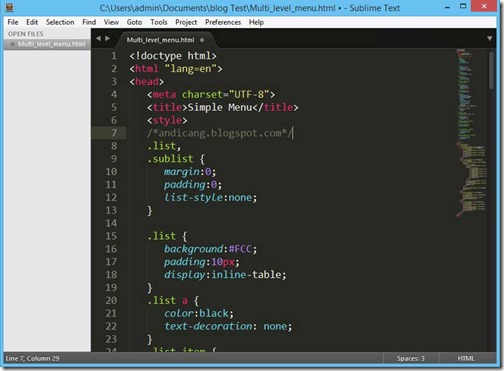This screenshot has height=371, width=504.
Task: Click the list-style:none; property
Action: click(x=210, y=197)
